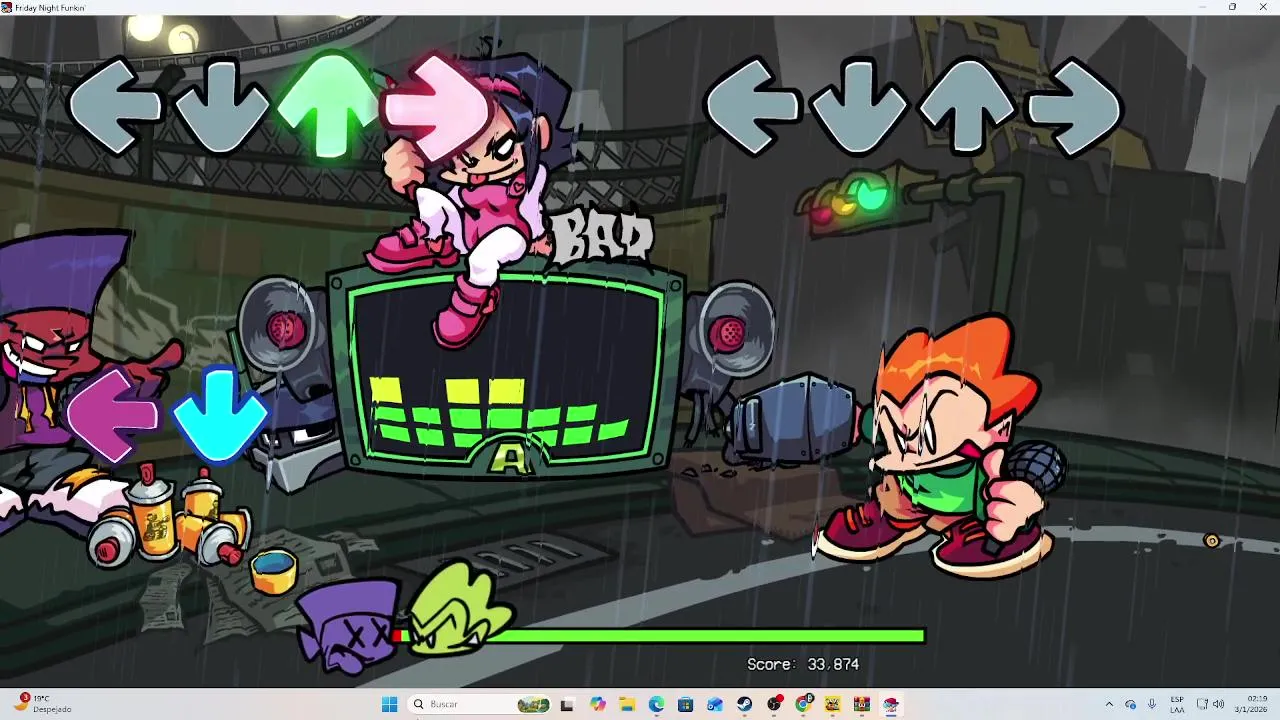1280x720 pixels.
Task: Open the volume speaker tray icon
Action: point(1219,704)
